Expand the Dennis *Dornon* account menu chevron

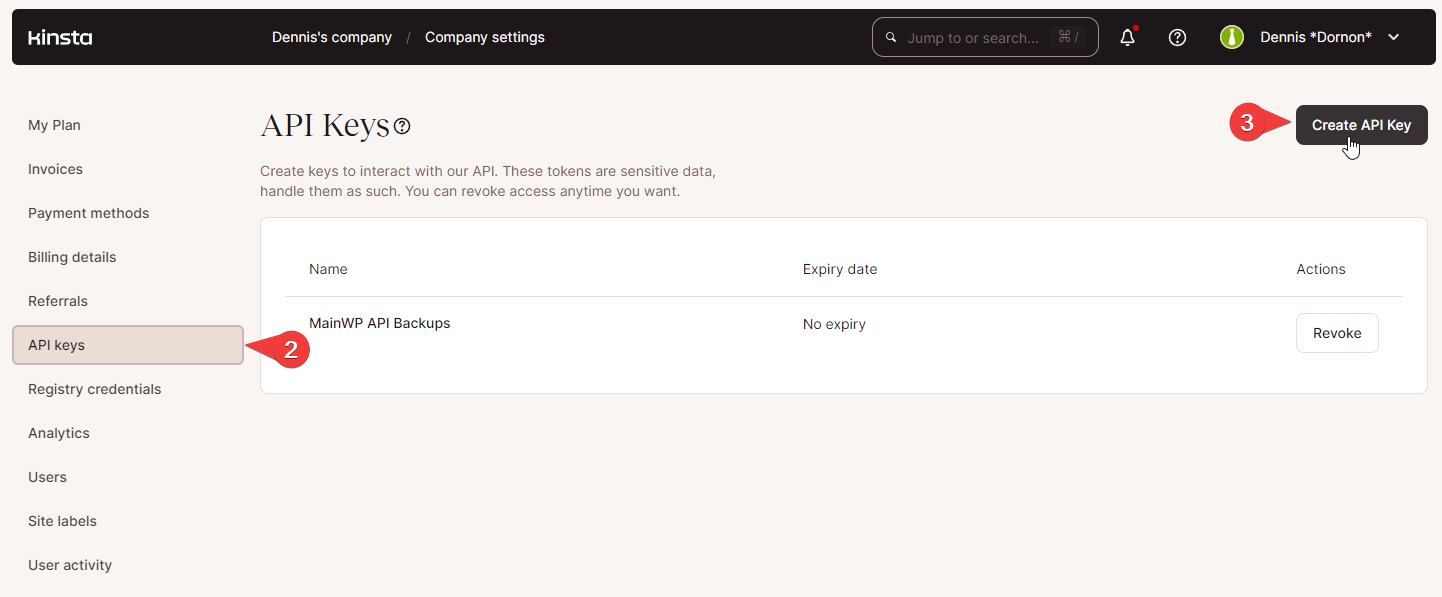click(x=1394, y=37)
